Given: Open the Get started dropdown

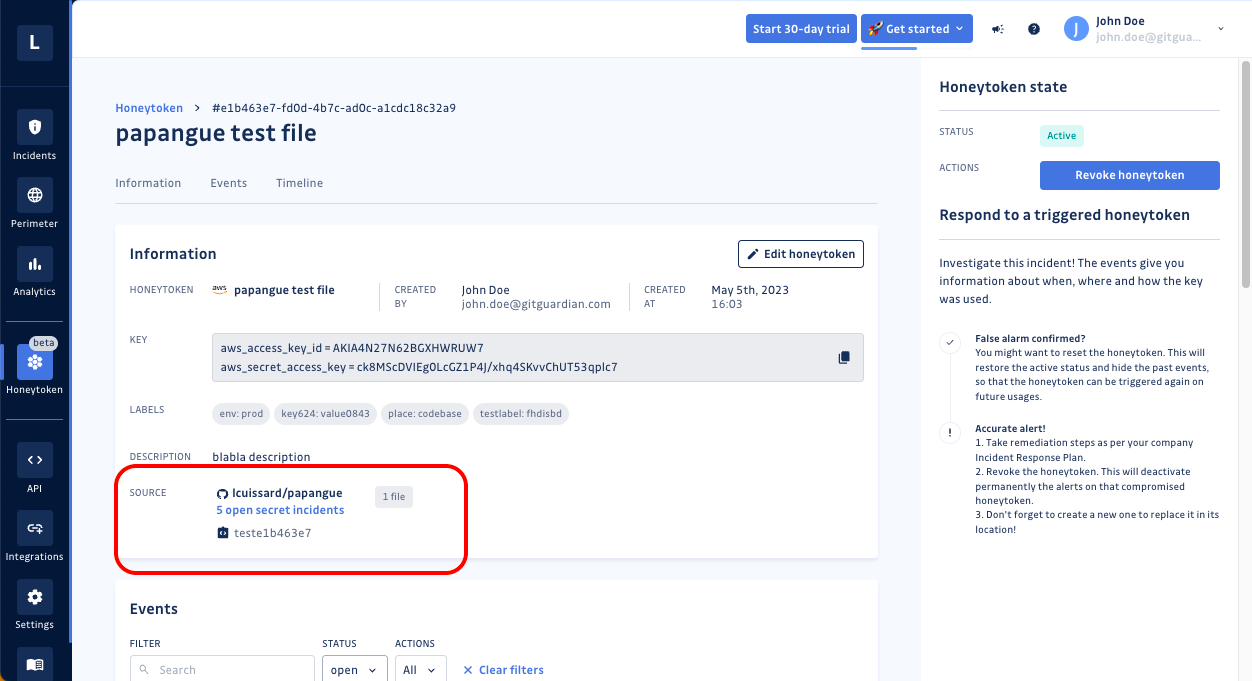Looking at the screenshot, I should [916, 28].
